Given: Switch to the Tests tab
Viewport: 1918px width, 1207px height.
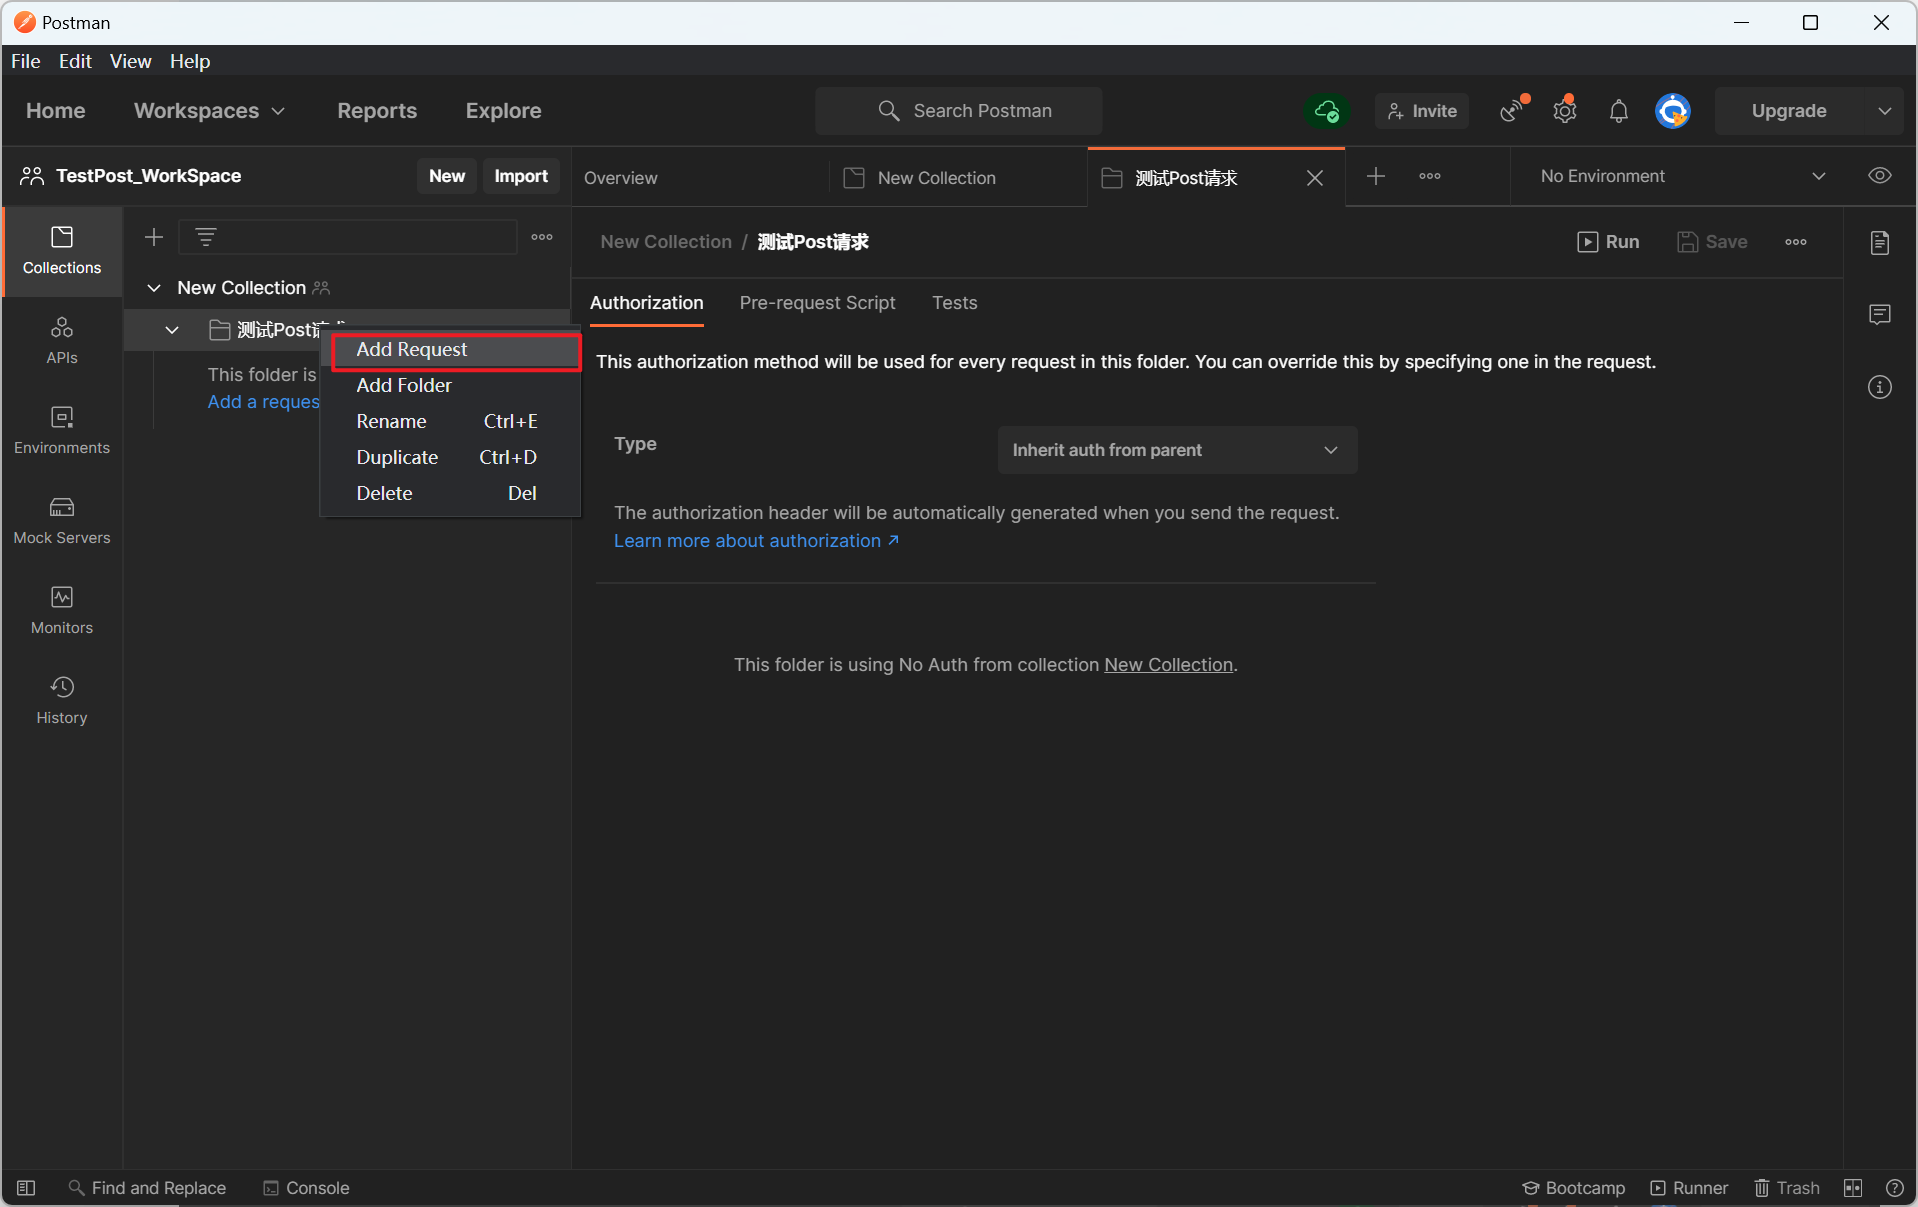Looking at the screenshot, I should (x=954, y=303).
